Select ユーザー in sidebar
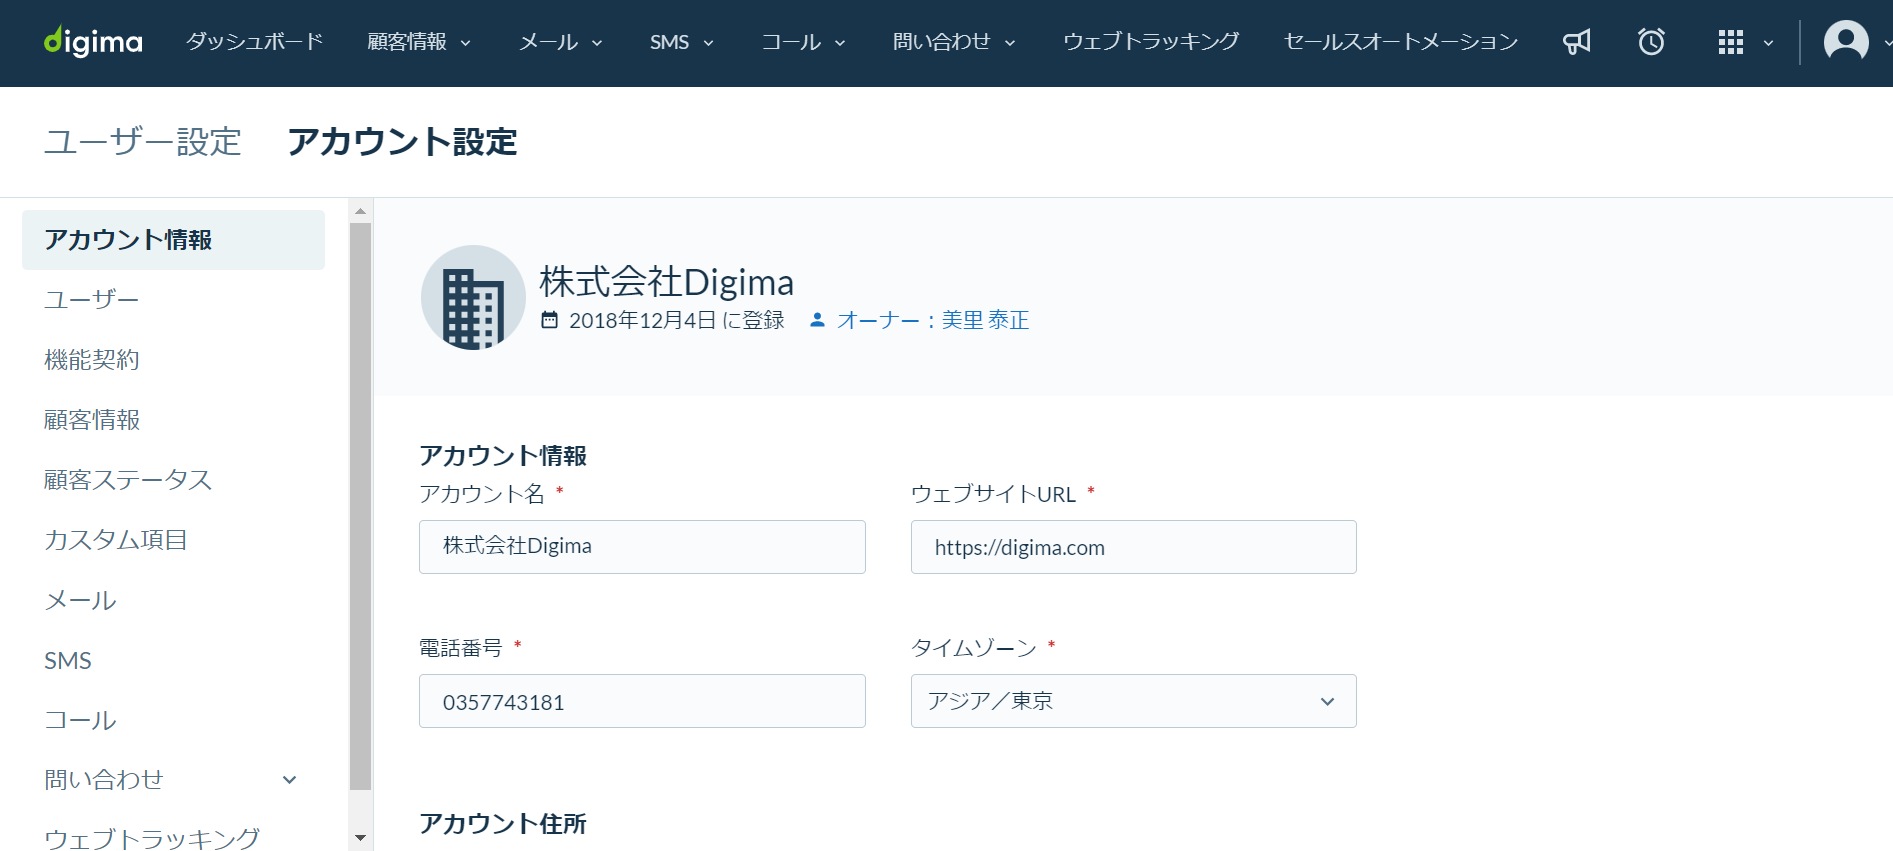This screenshot has height=851, width=1893. point(91,299)
